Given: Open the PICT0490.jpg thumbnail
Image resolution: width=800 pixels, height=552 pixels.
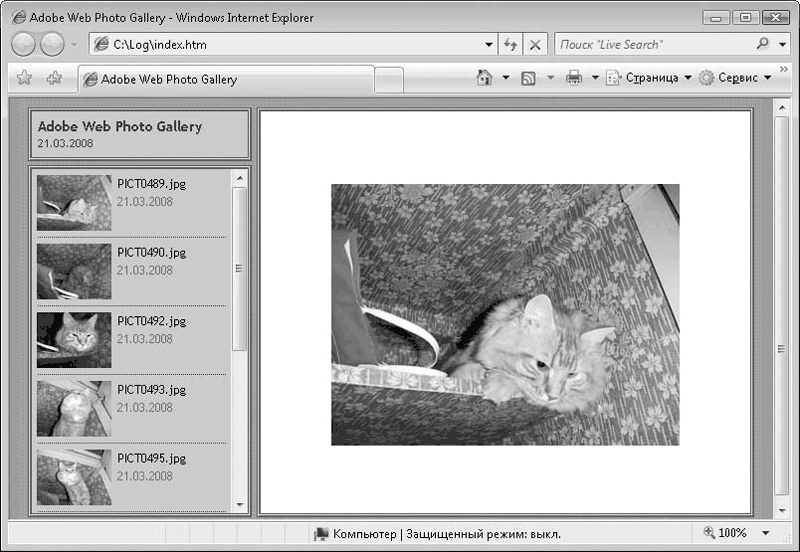Looking at the screenshot, I should pyautogui.click(x=74, y=271).
